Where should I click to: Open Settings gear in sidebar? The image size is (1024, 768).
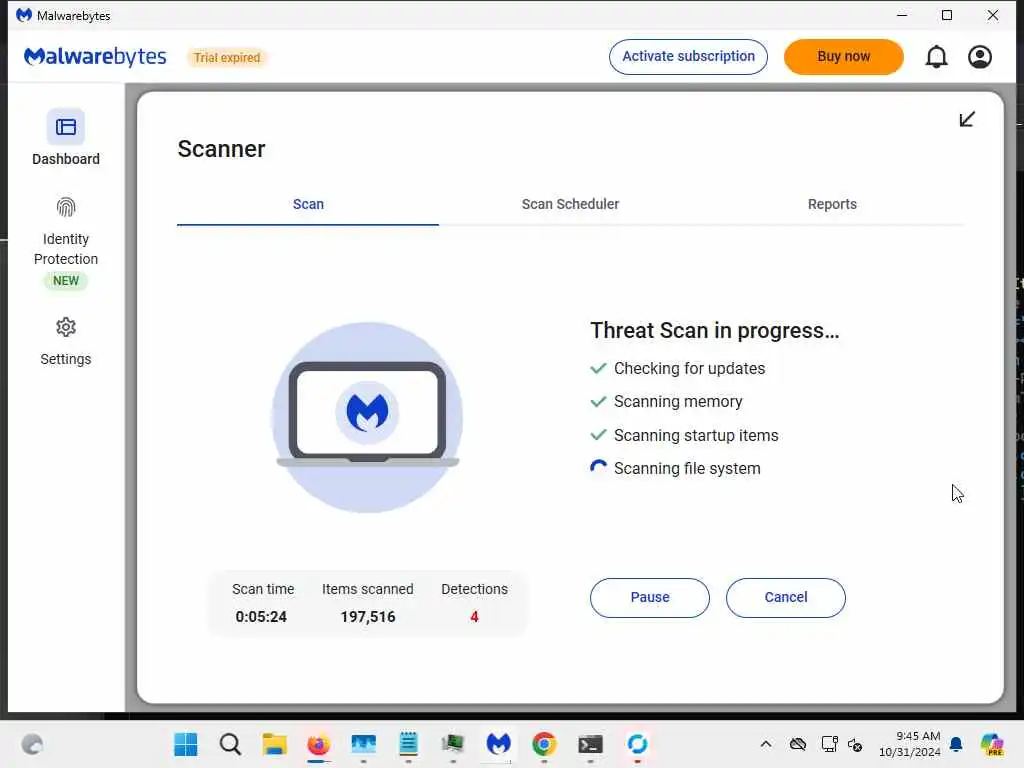[65, 327]
